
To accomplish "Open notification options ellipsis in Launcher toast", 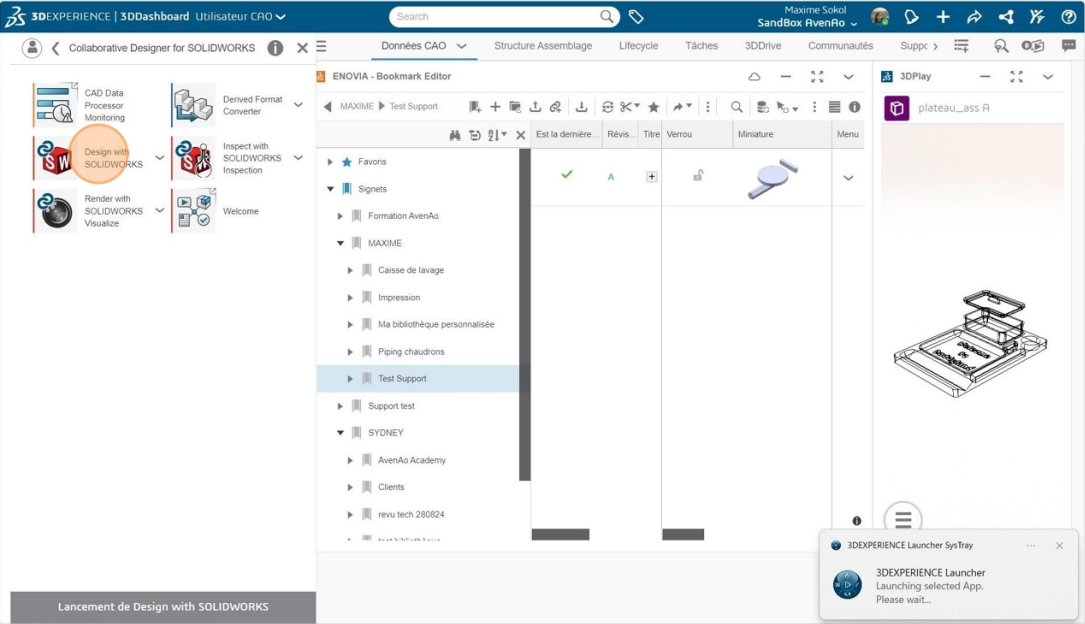I will click(1031, 546).
